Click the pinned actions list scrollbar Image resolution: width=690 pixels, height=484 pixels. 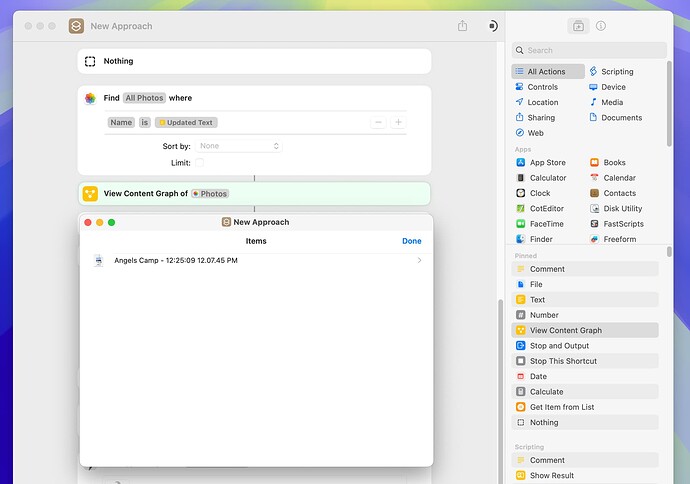click(x=669, y=251)
